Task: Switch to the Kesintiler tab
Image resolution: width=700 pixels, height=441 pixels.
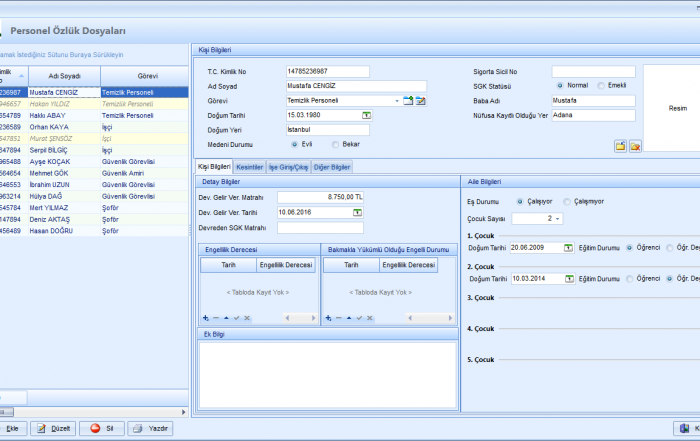Action: coord(249,167)
